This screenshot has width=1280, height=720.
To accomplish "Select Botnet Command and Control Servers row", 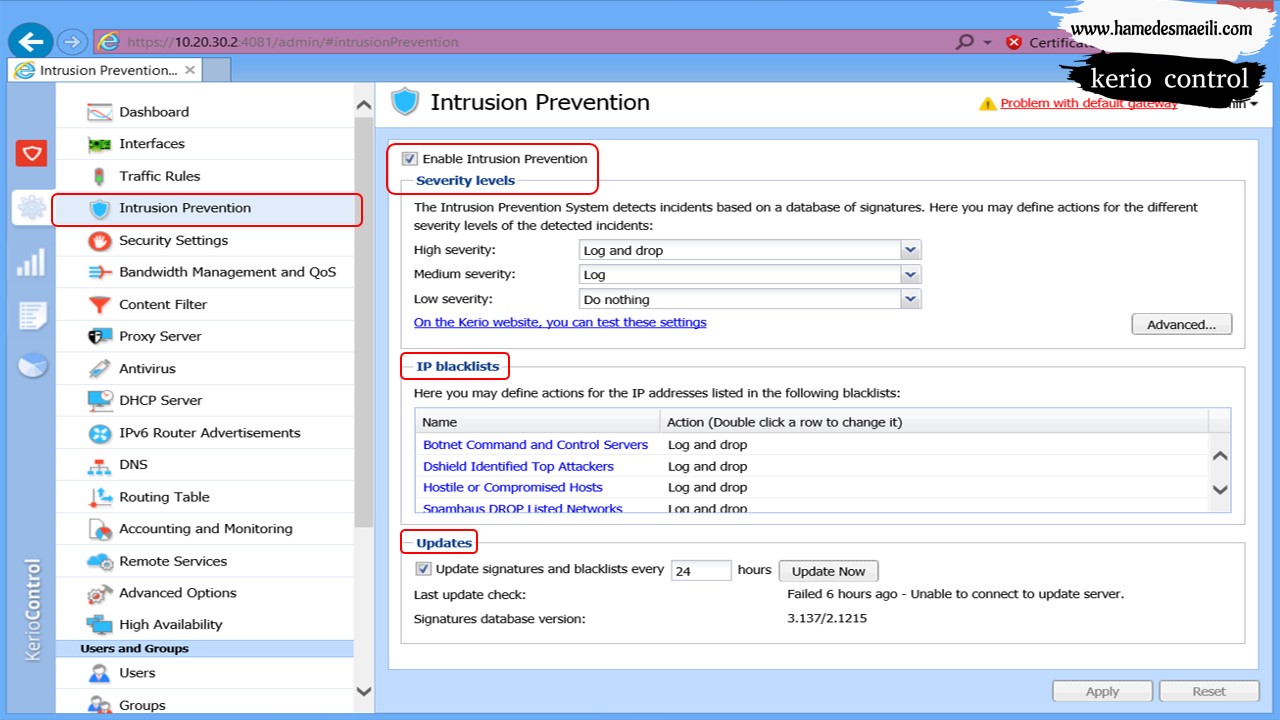I will 812,445.
